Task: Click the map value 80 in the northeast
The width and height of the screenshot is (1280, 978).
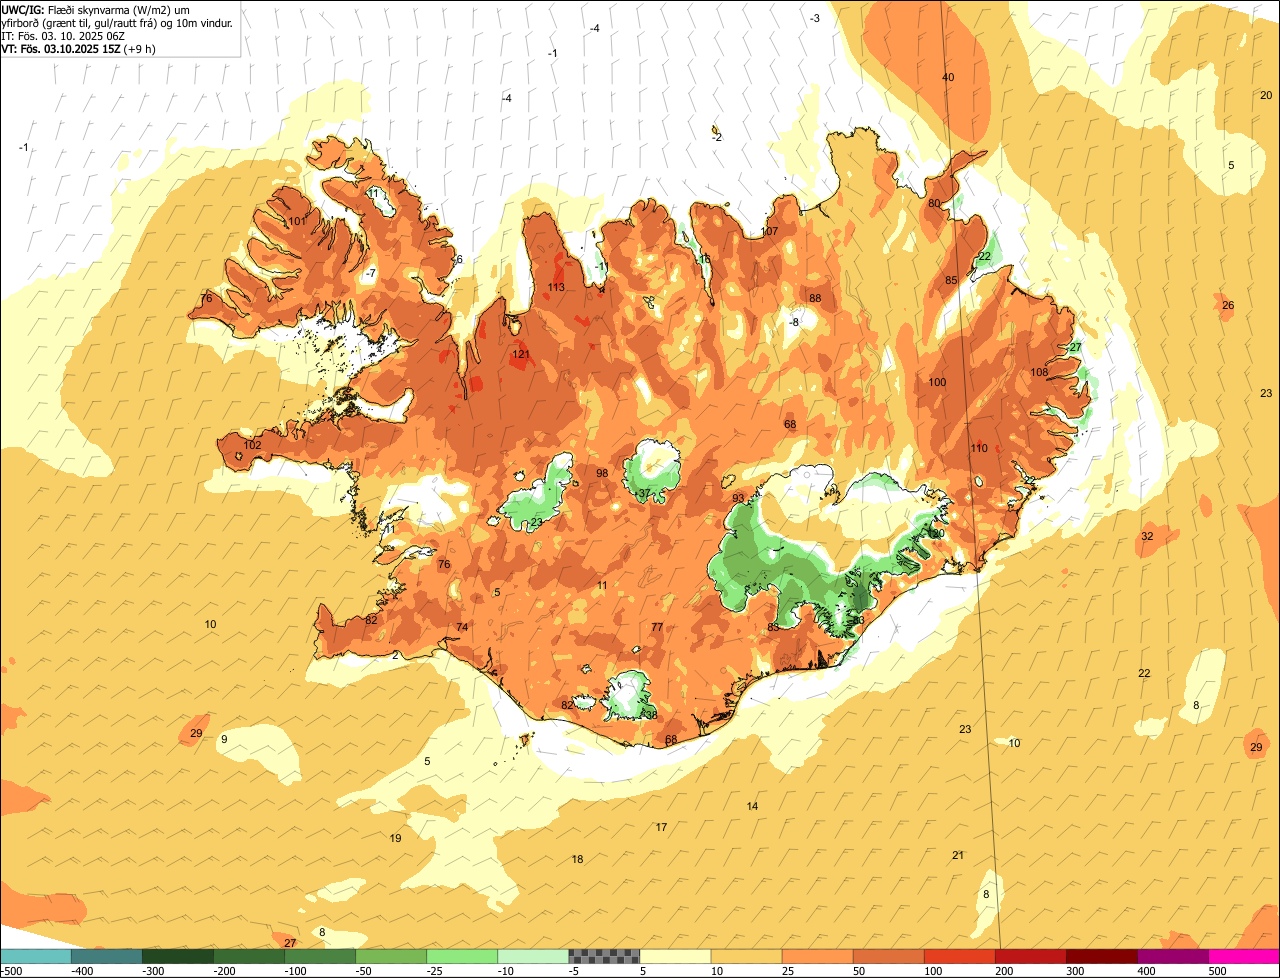Action: click(934, 203)
